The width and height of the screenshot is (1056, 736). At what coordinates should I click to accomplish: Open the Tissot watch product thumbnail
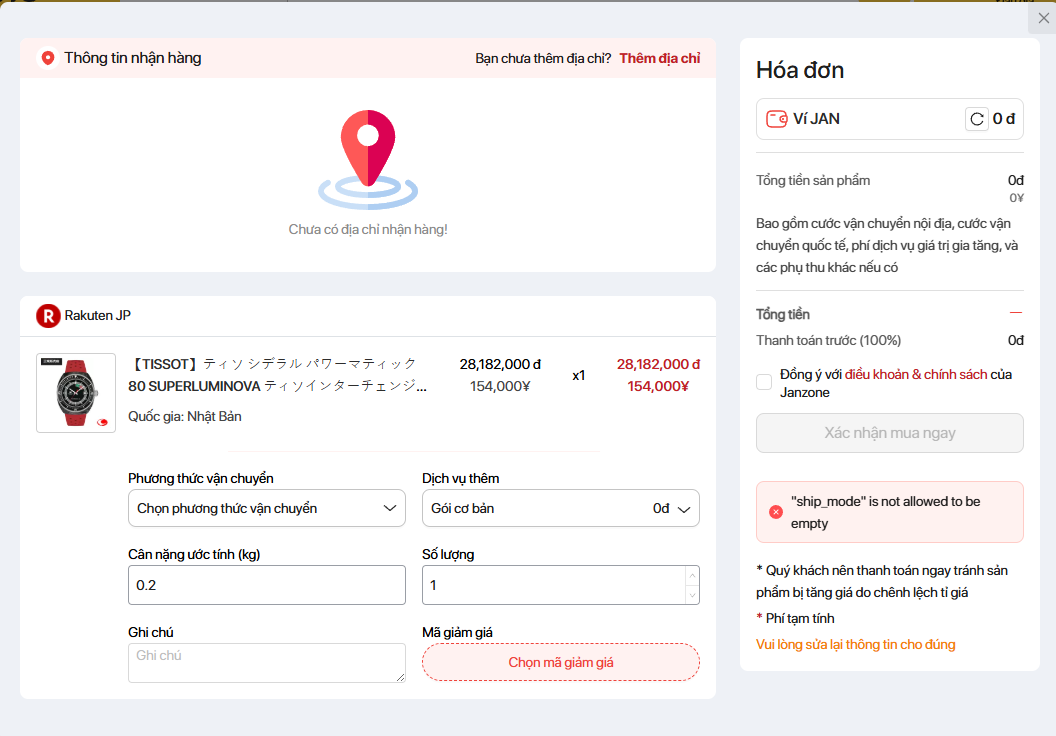click(76, 393)
